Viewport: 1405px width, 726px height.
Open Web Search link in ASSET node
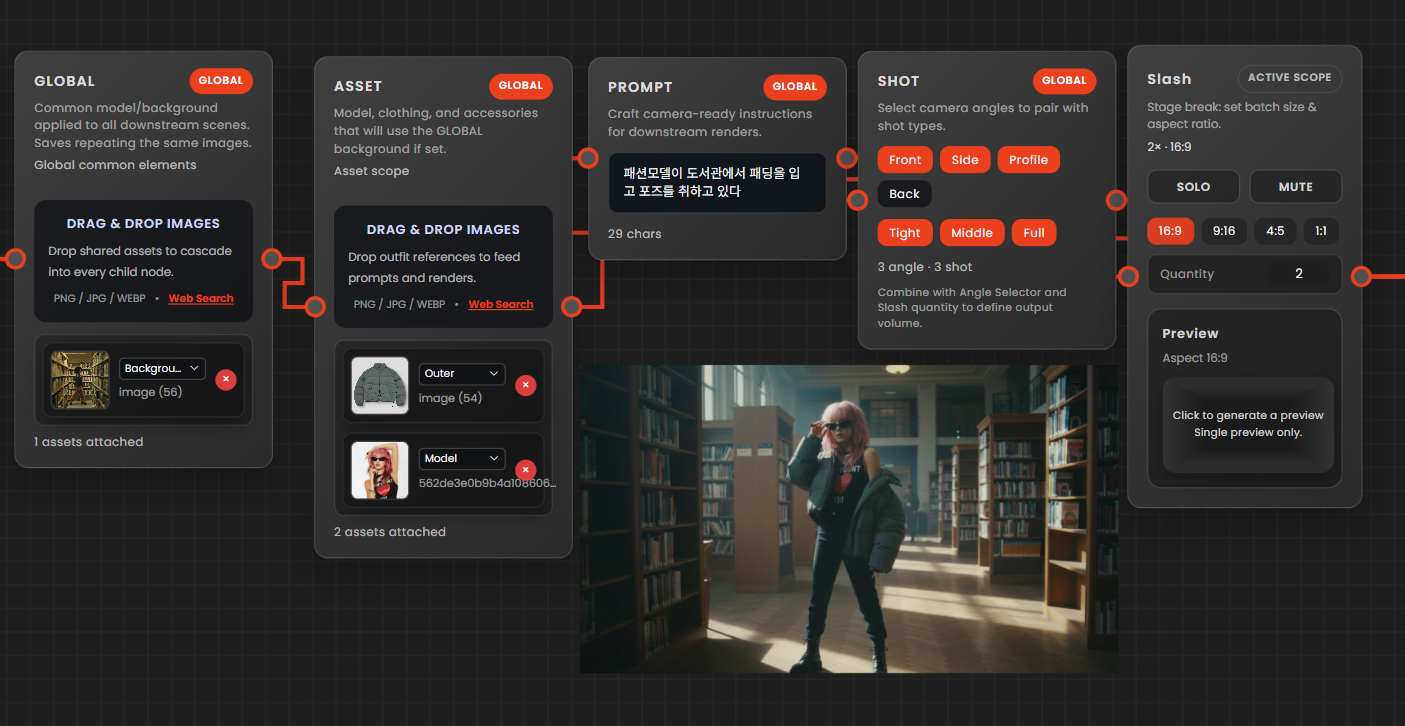click(x=501, y=304)
